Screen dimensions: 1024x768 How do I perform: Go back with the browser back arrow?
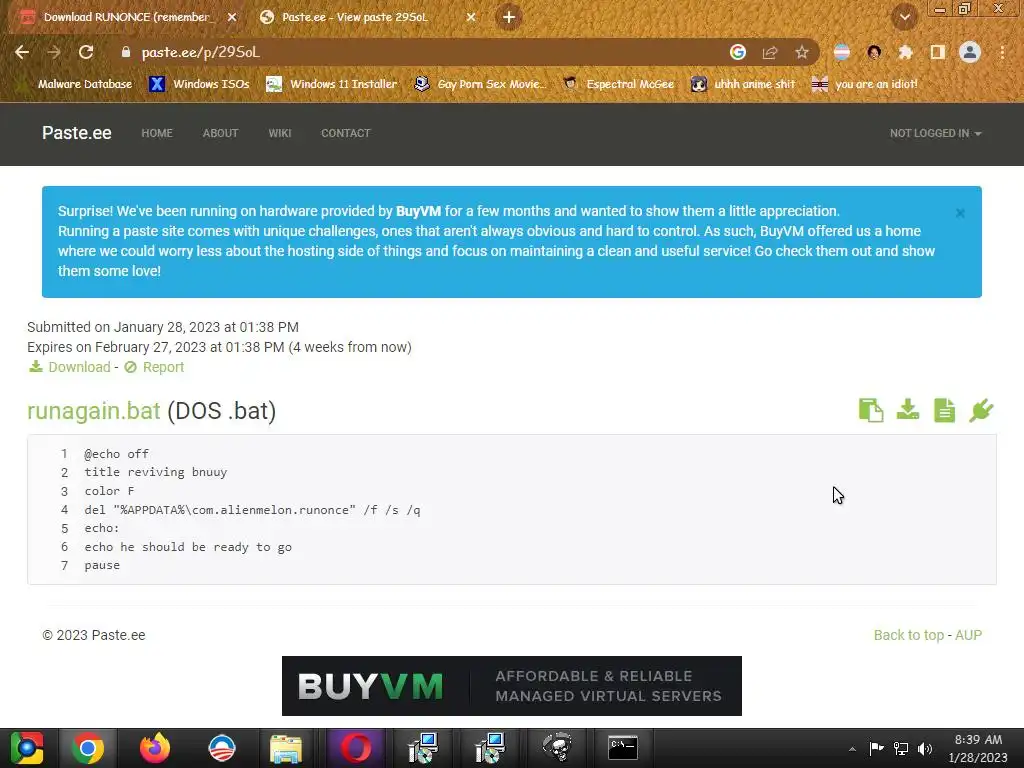22,52
